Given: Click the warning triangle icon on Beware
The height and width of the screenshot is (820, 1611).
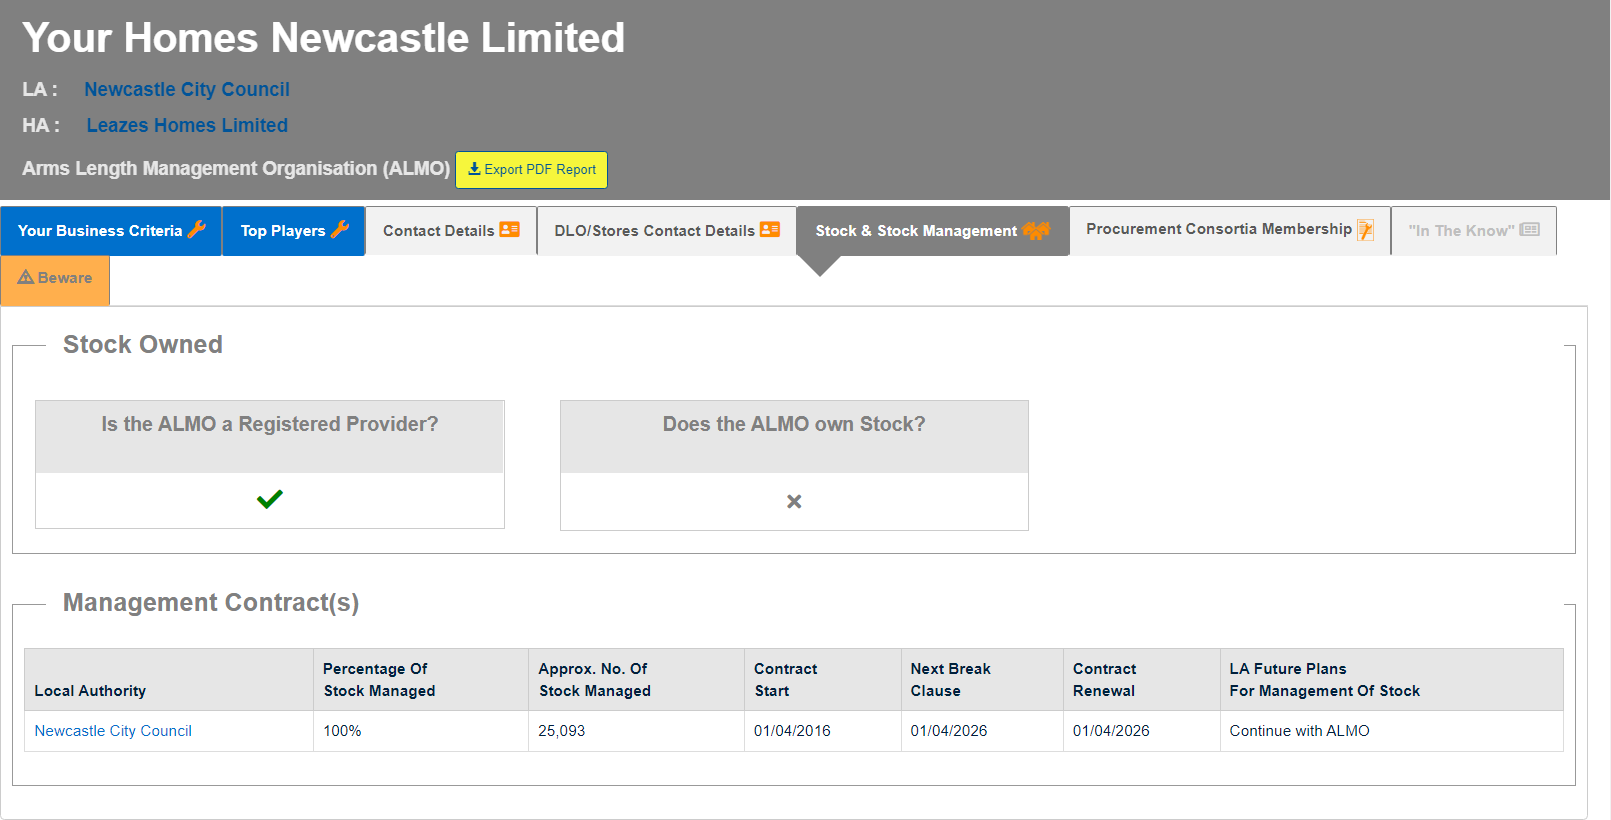Looking at the screenshot, I should point(26,277).
